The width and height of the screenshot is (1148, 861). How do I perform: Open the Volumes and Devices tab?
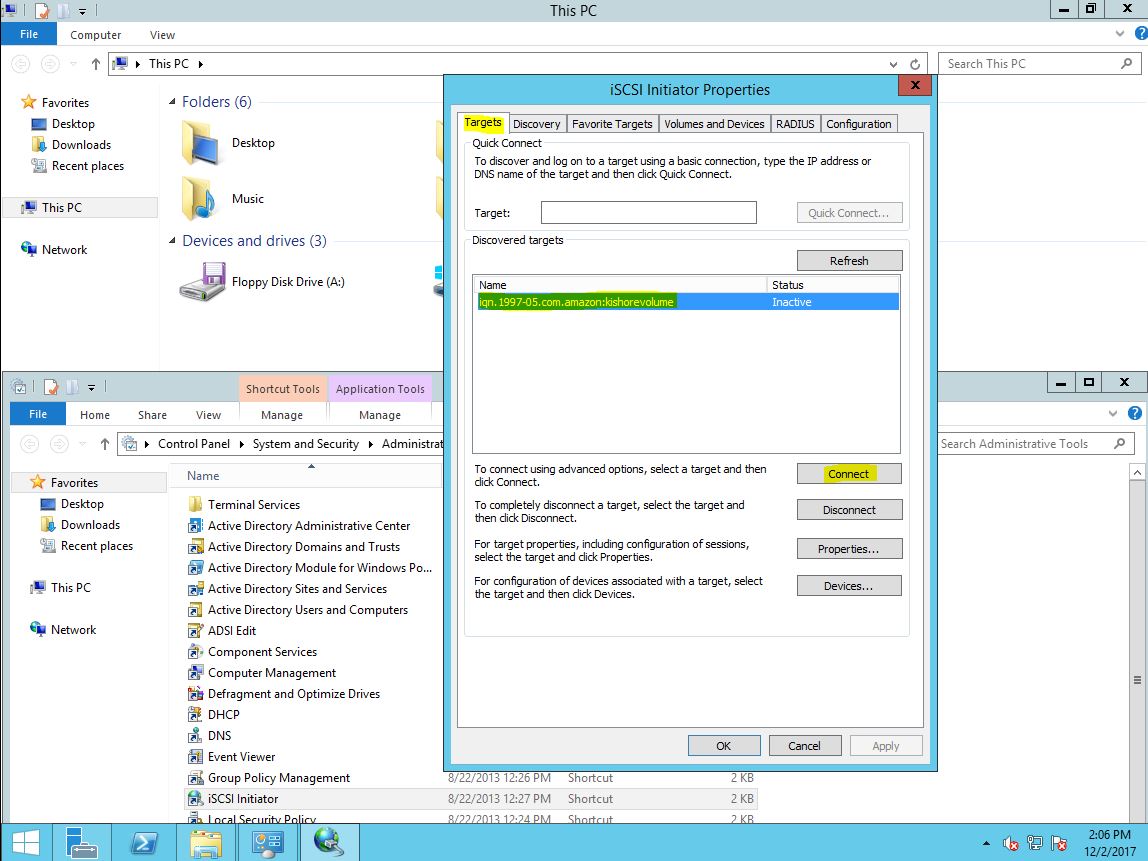pyautogui.click(x=714, y=124)
